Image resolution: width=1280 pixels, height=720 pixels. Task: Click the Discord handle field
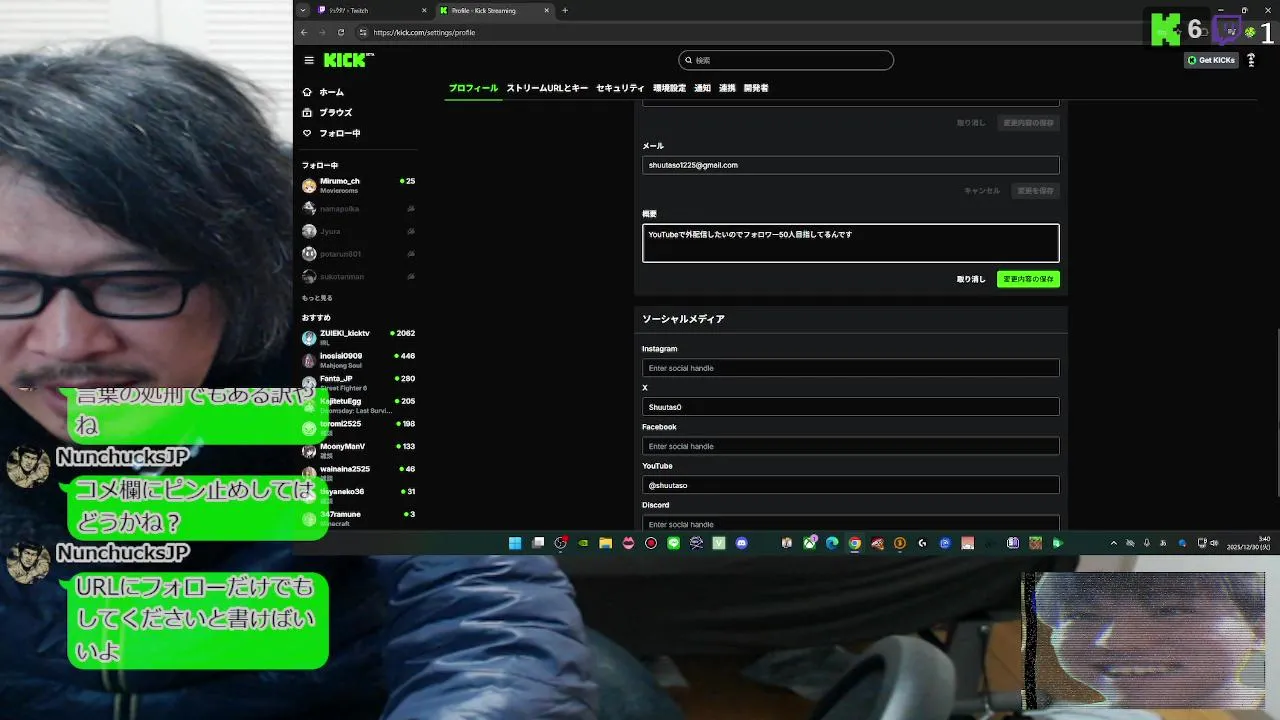850,524
